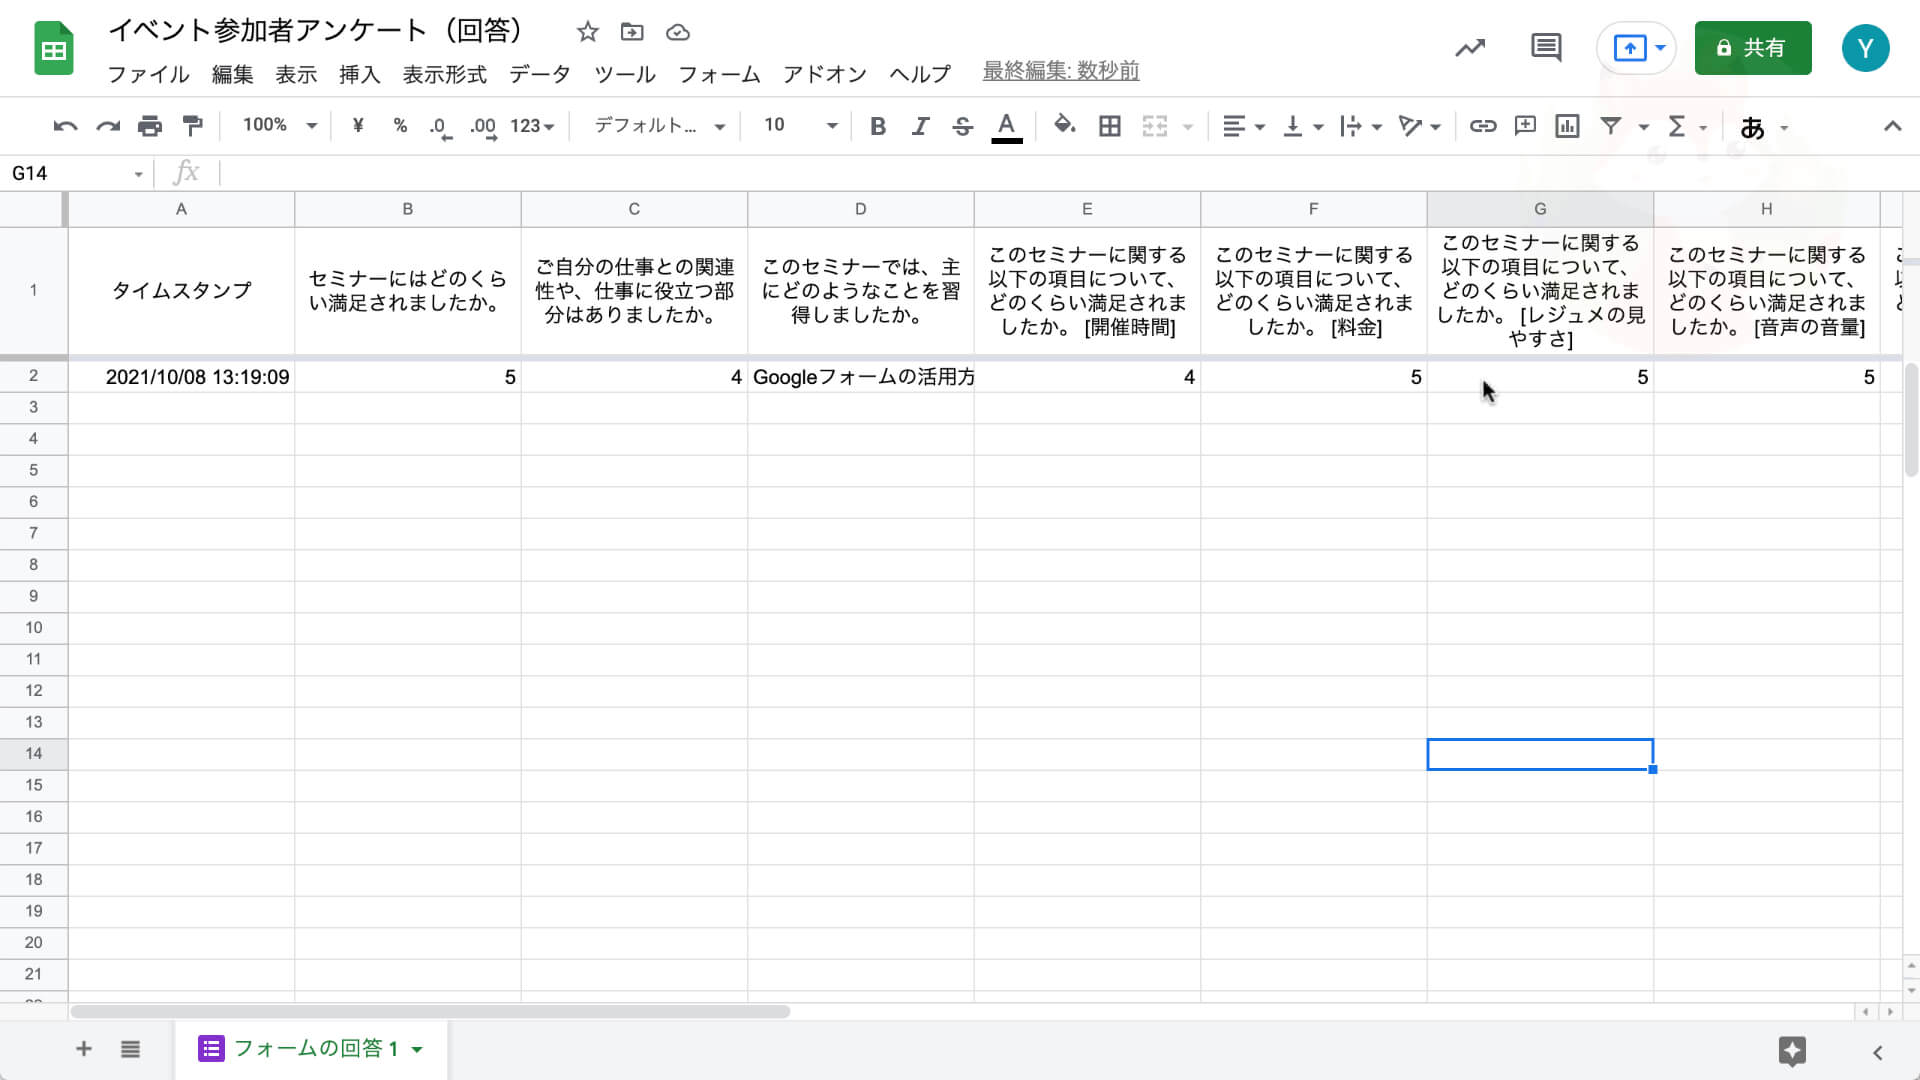The height and width of the screenshot is (1080, 1920).
Task: Apply percent format
Action: [x=400, y=126]
